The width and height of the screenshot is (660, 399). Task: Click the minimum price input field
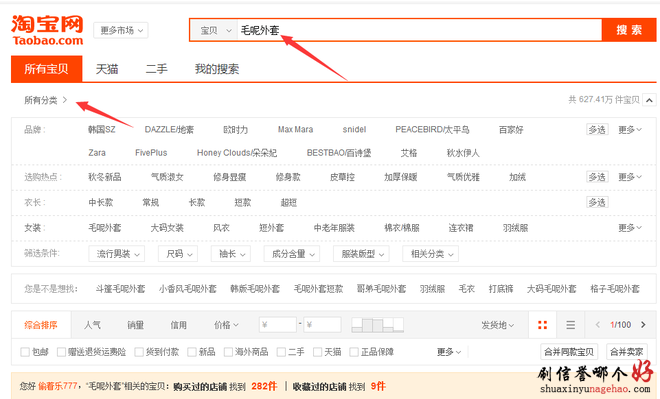click(x=278, y=325)
